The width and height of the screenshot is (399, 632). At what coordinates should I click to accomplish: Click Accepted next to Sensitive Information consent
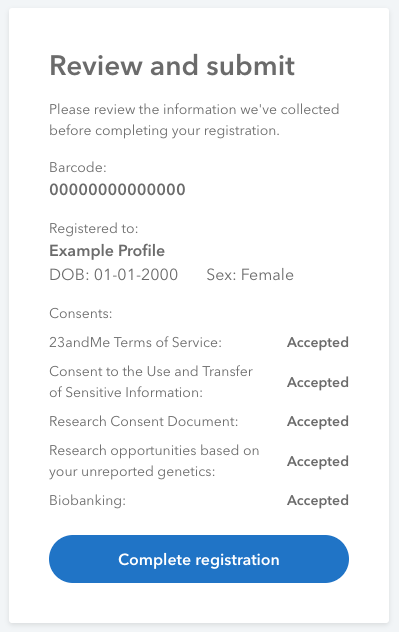(318, 382)
